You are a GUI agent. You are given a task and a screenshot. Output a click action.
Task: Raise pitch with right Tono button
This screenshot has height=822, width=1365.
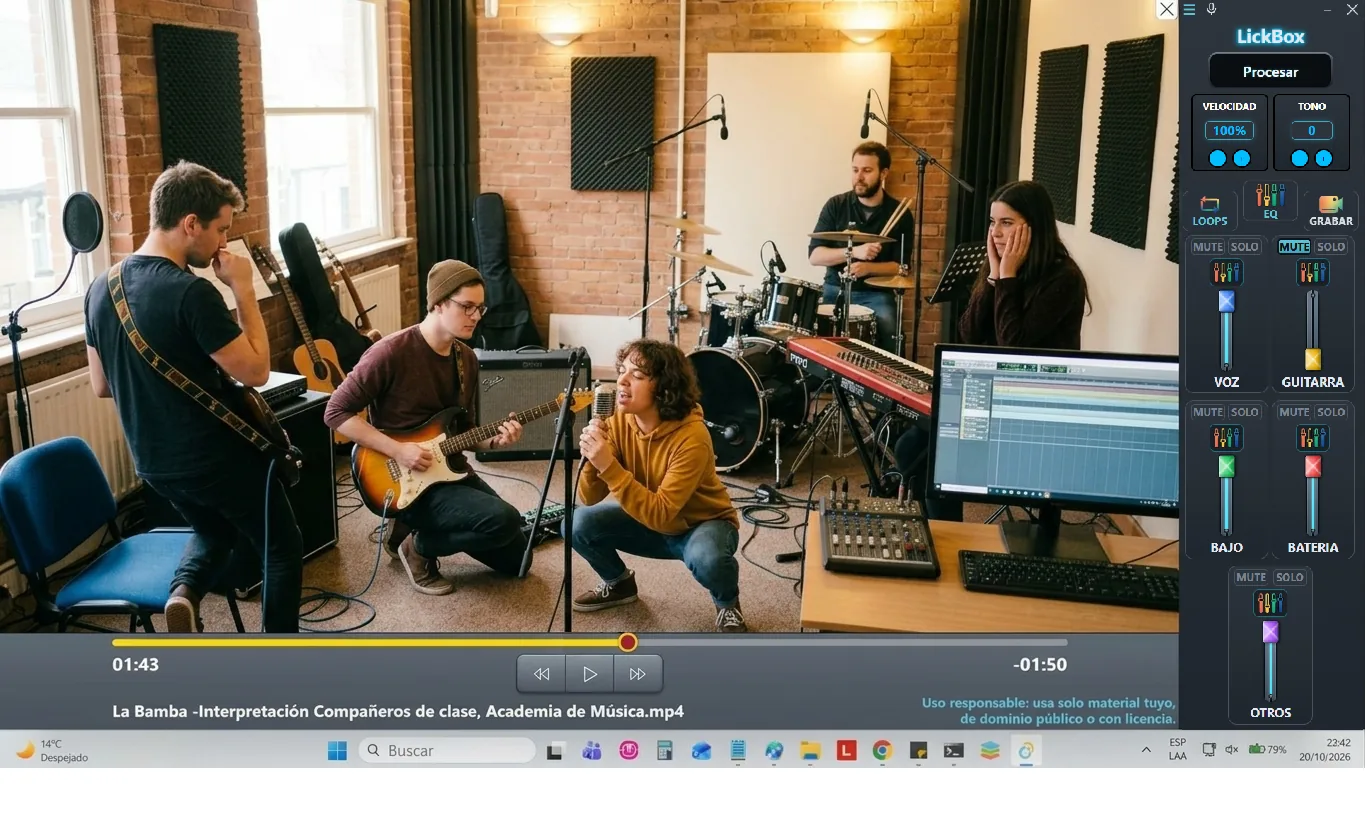click(x=1324, y=158)
